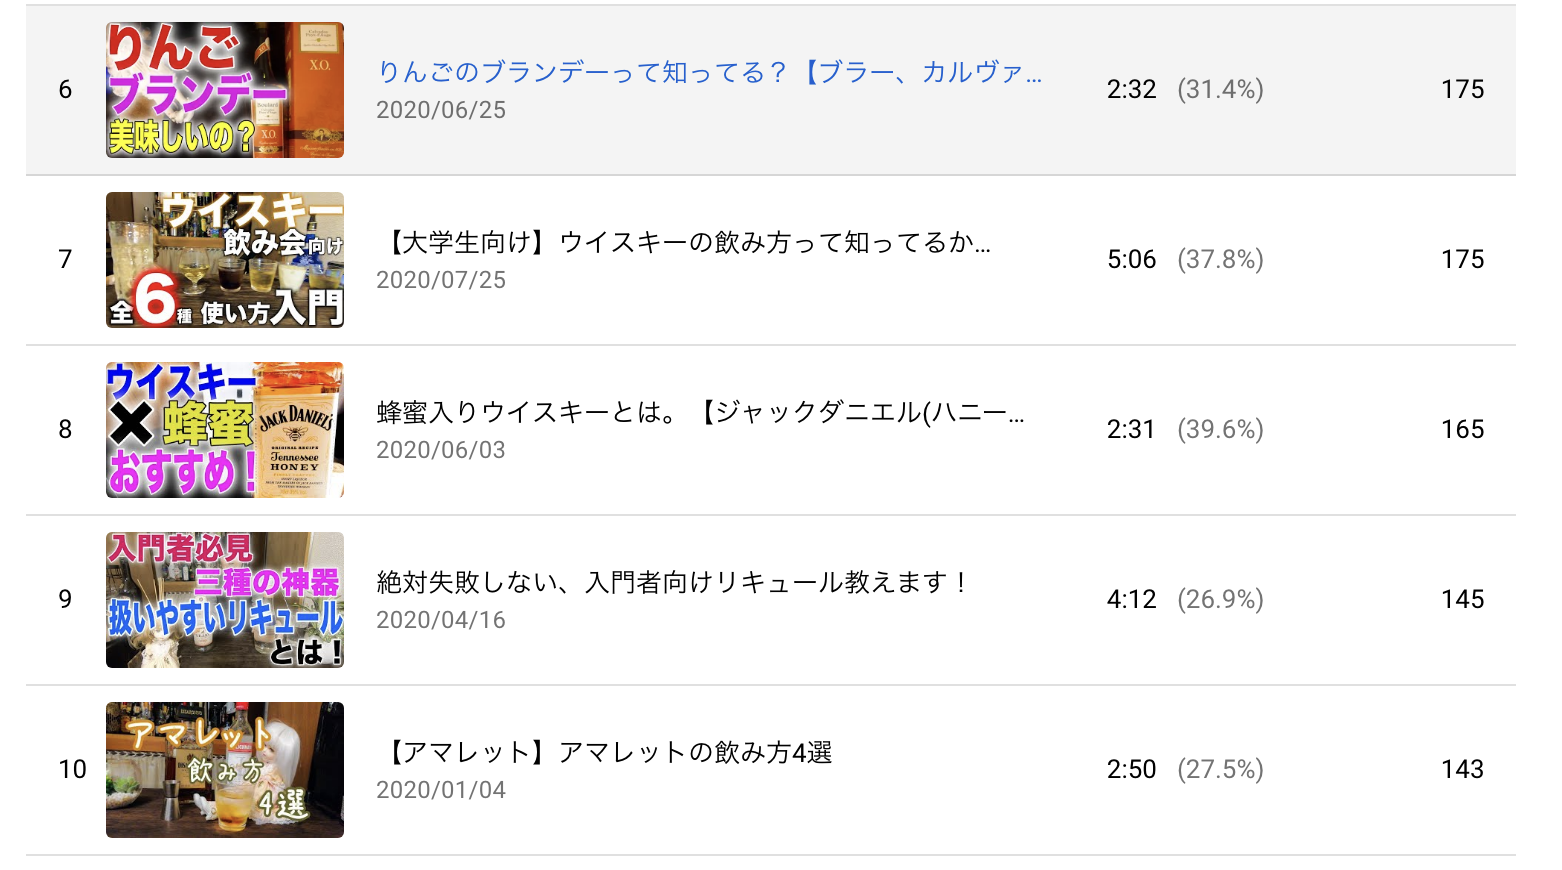Screen dimensions: 1562x870
Task: Click the 4:12 watch duration in row 9
Action: pos(1131,600)
